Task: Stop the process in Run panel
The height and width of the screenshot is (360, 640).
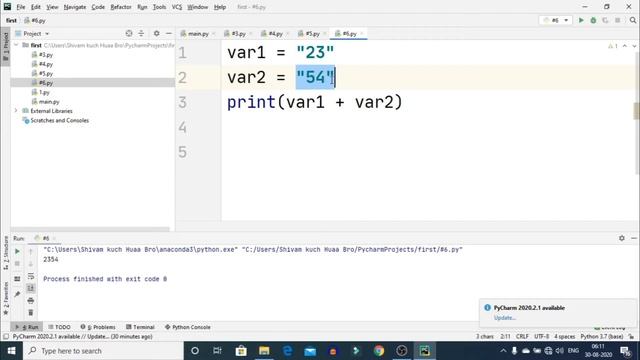Action: (x=17, y=264)
